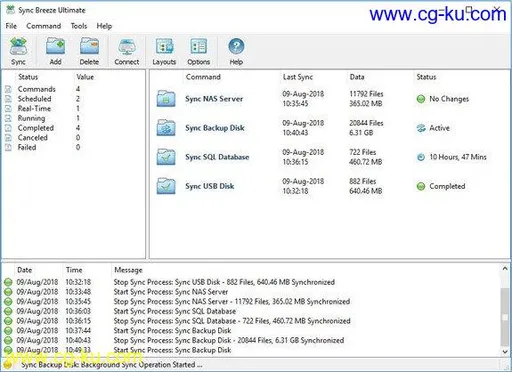Click the 'Canceled' row label
The image size is (512, 372).
33,137
